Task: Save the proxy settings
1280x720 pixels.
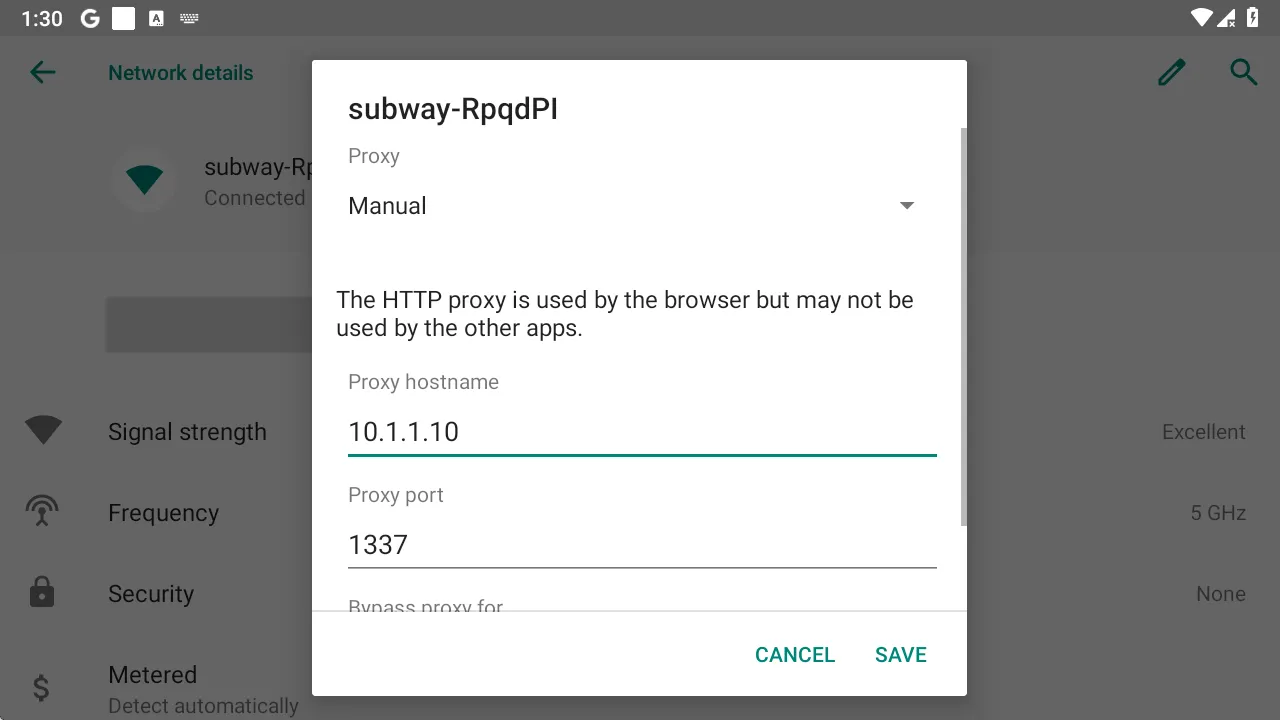Action: point(901,654)
